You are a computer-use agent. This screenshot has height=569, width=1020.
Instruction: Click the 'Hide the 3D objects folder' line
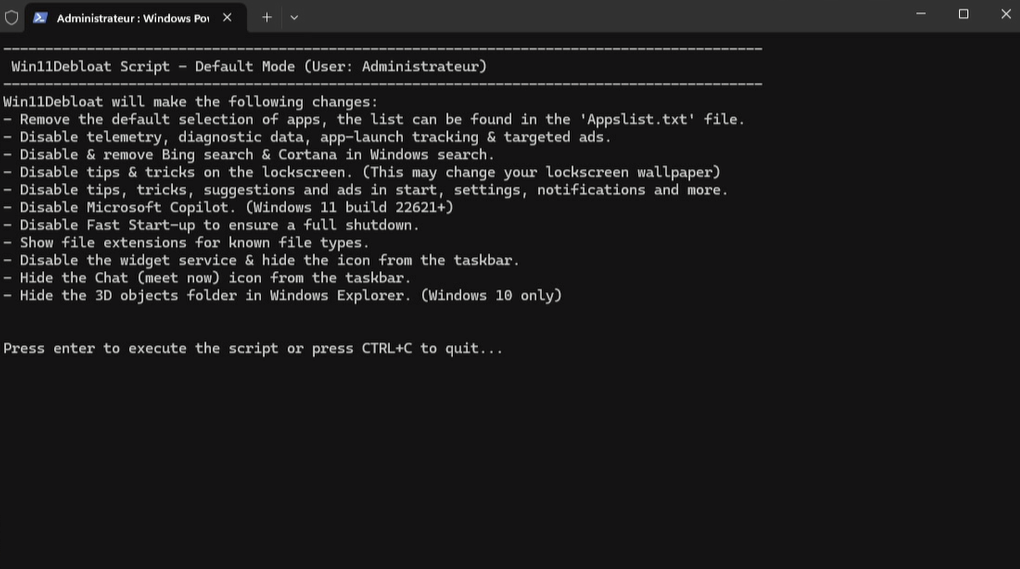click(282, 295)
